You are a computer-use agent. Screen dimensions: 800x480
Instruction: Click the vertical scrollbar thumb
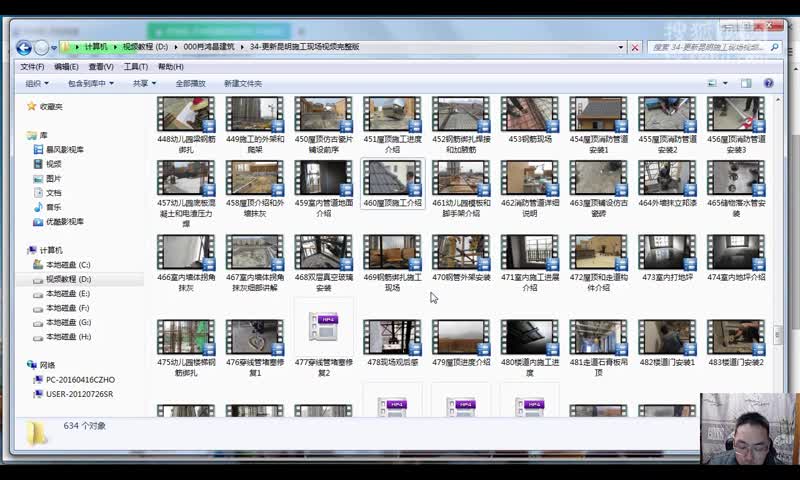point(778,335)
